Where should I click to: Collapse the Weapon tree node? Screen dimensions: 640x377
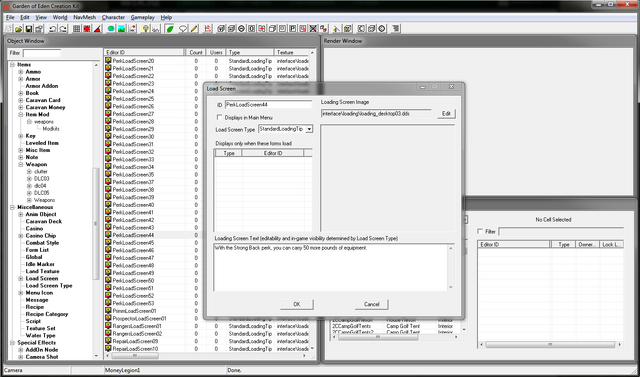20,164
